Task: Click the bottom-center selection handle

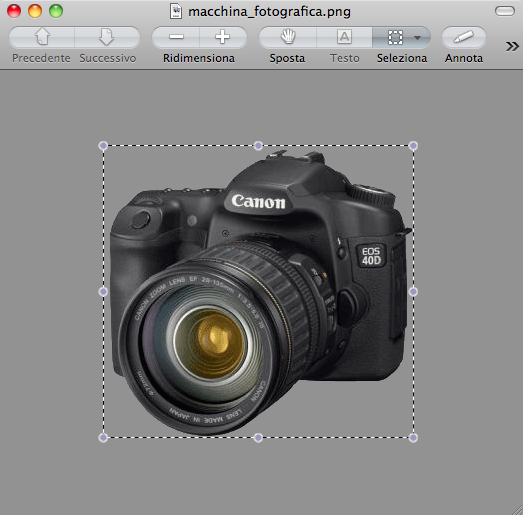Action: pos(258,438)
